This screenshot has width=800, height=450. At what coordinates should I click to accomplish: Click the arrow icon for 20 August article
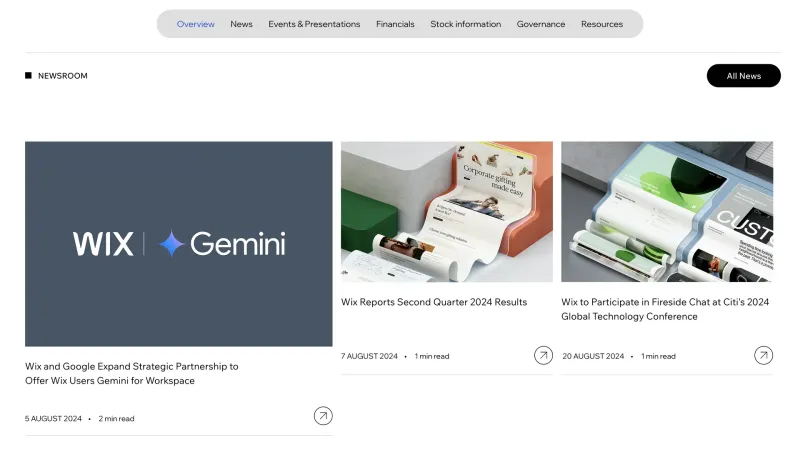[x=763, y=355]
